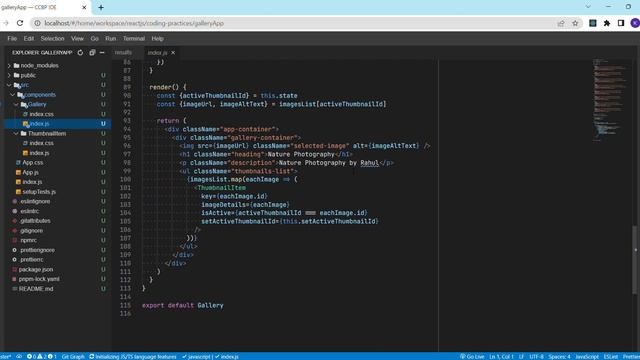Refresh the Explorer file tree
Screen dimensions: 640x360
[80, 53]
